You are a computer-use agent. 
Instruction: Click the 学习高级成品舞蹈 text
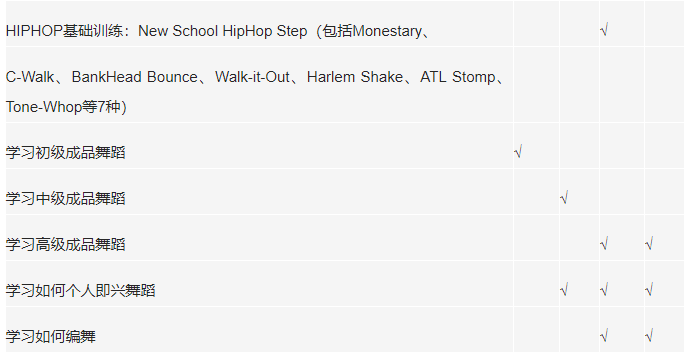click(66, 244)
